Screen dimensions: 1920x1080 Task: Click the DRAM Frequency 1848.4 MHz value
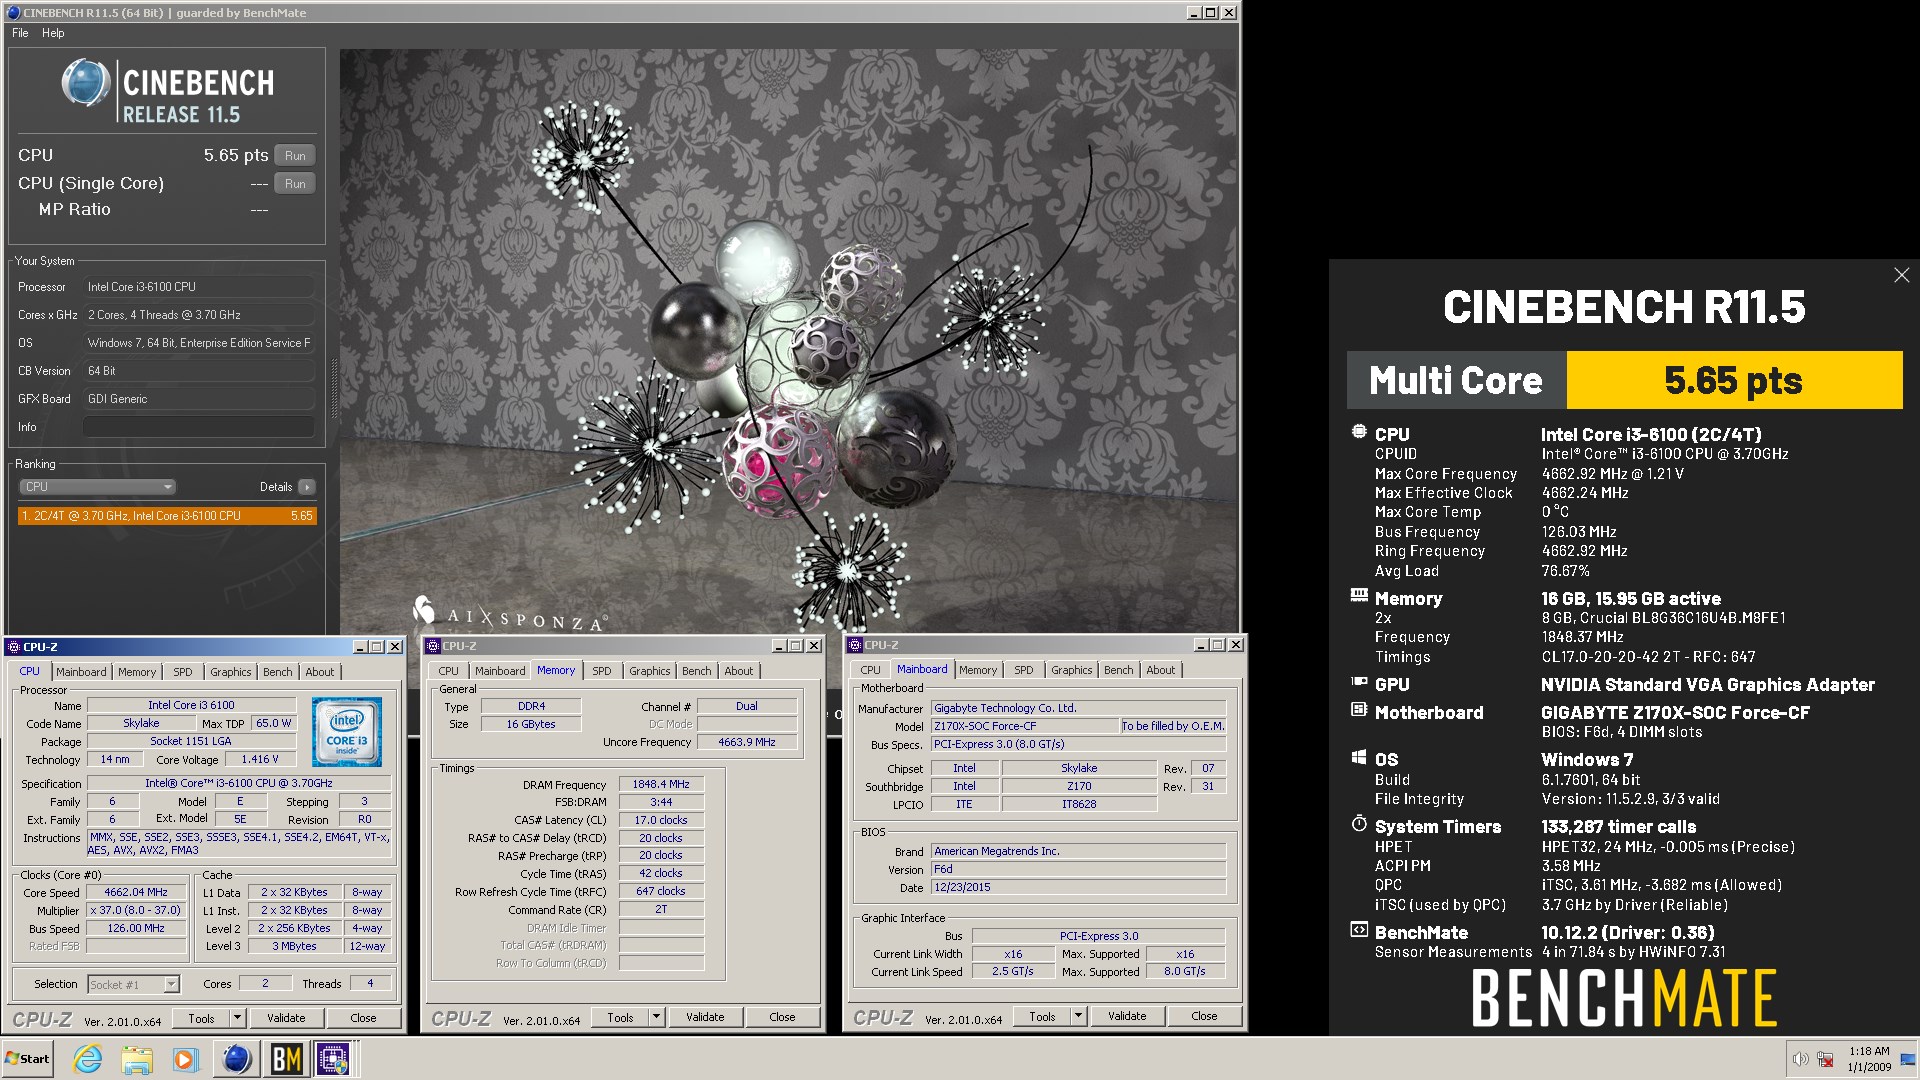(x=661, y=785)
